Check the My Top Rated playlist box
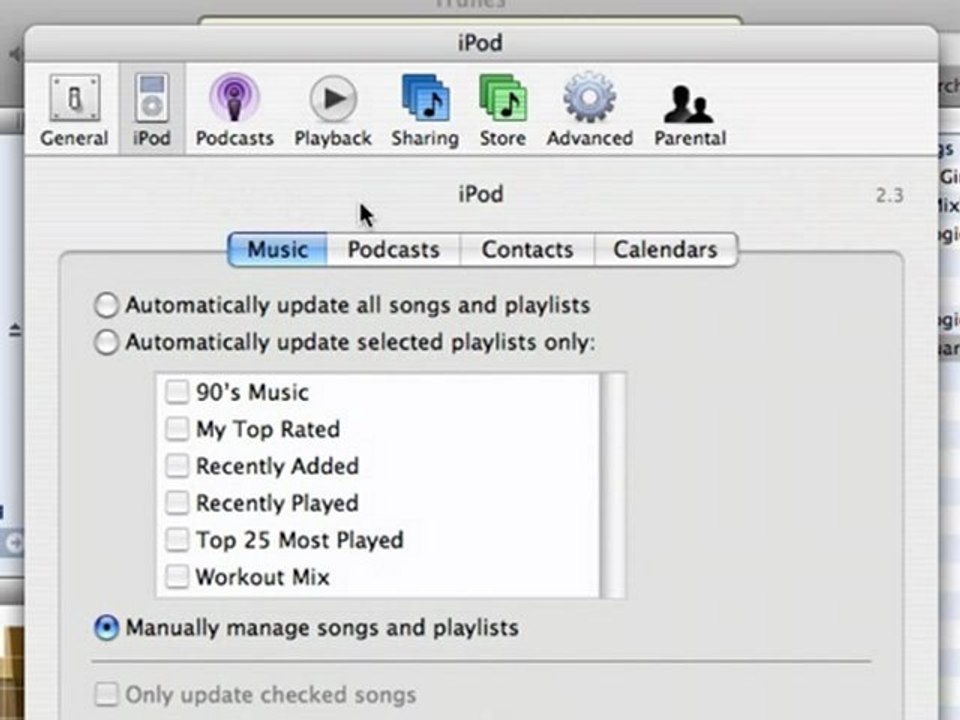960x720 pixels. [177, 429]
